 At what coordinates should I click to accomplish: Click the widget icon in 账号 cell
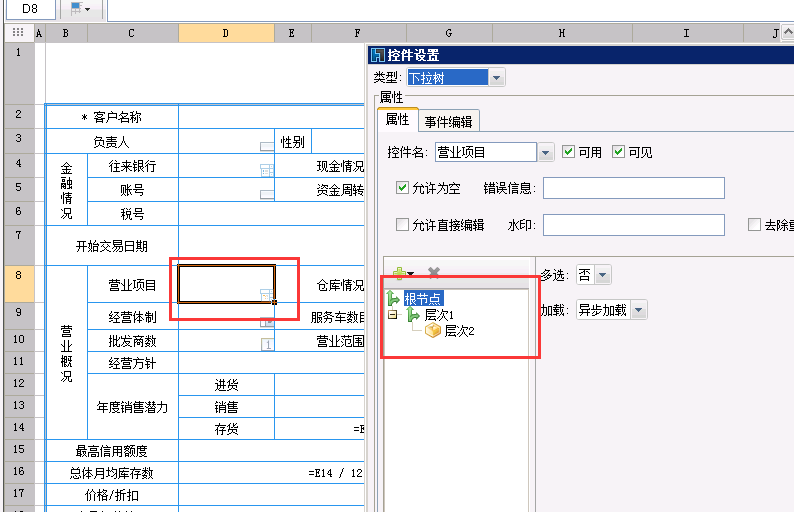[x=267, y=194]
